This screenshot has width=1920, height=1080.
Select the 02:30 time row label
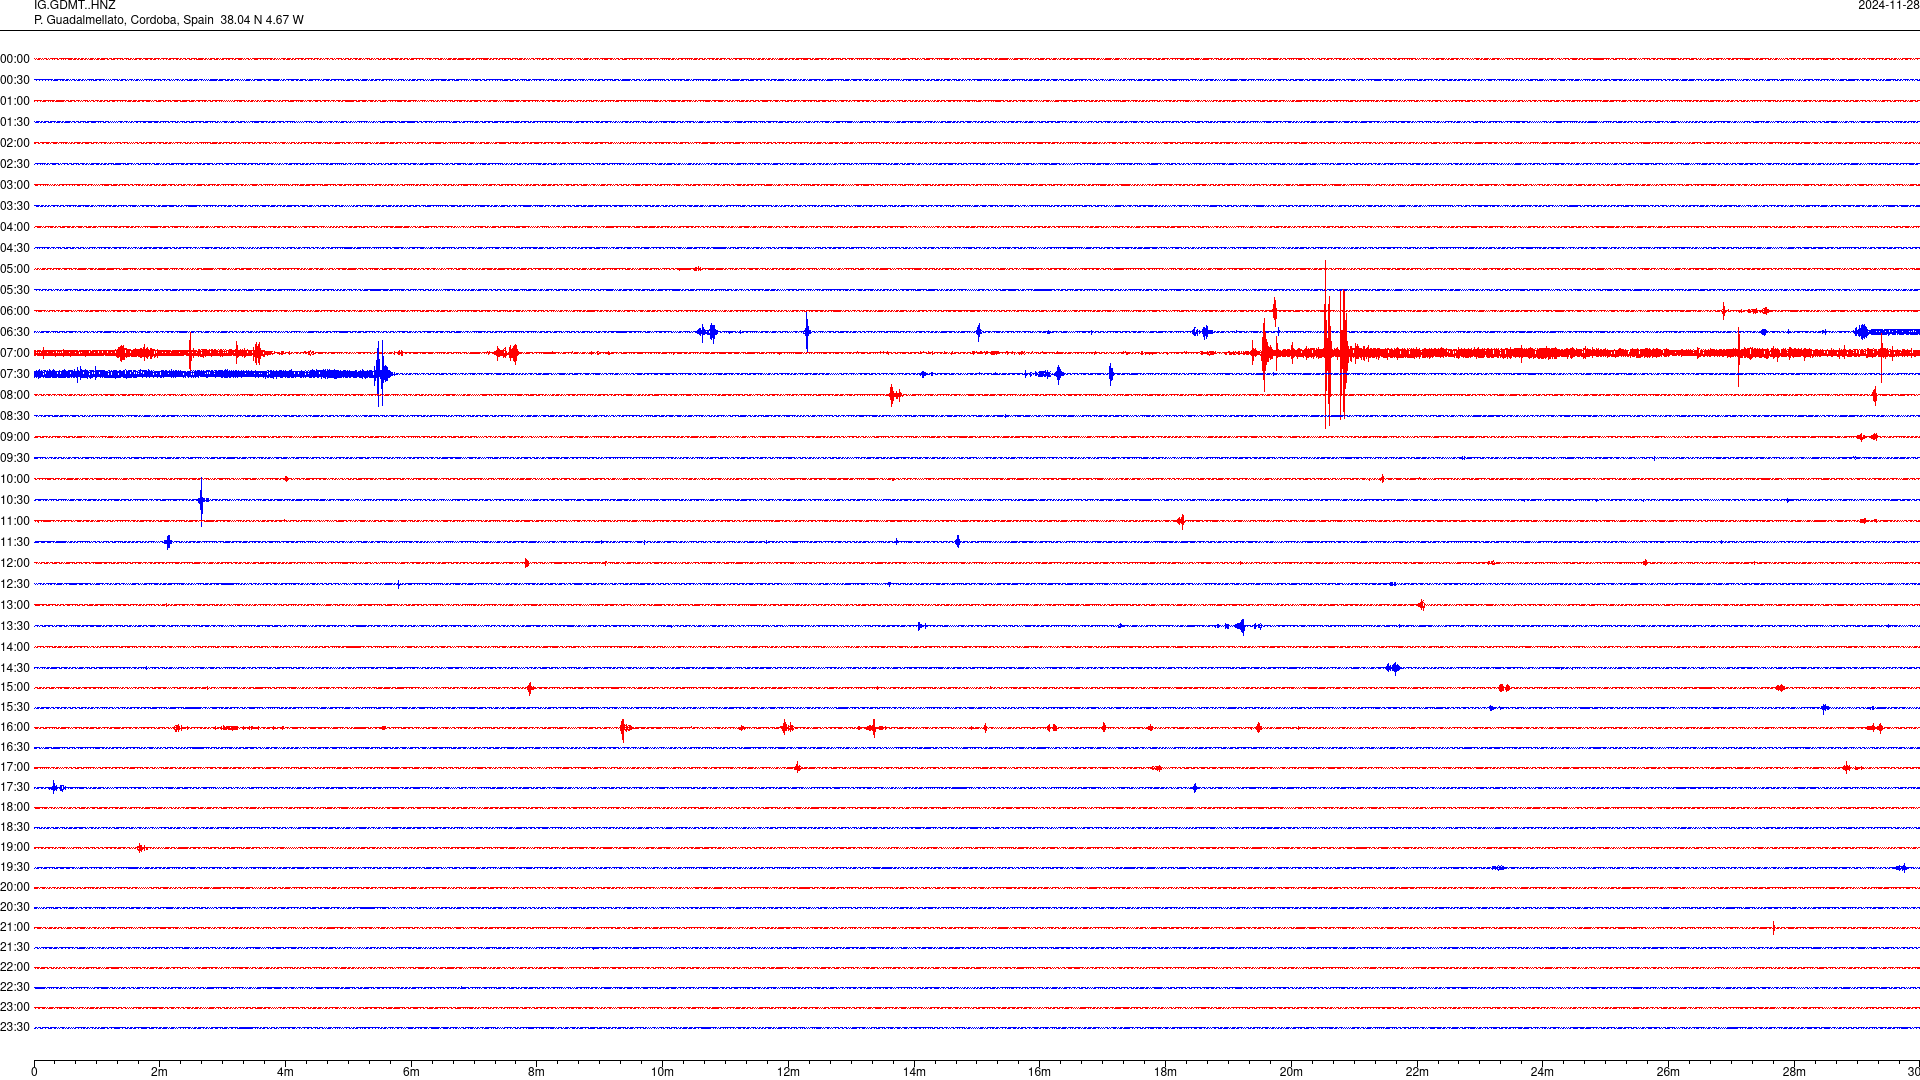click(15, 164)
